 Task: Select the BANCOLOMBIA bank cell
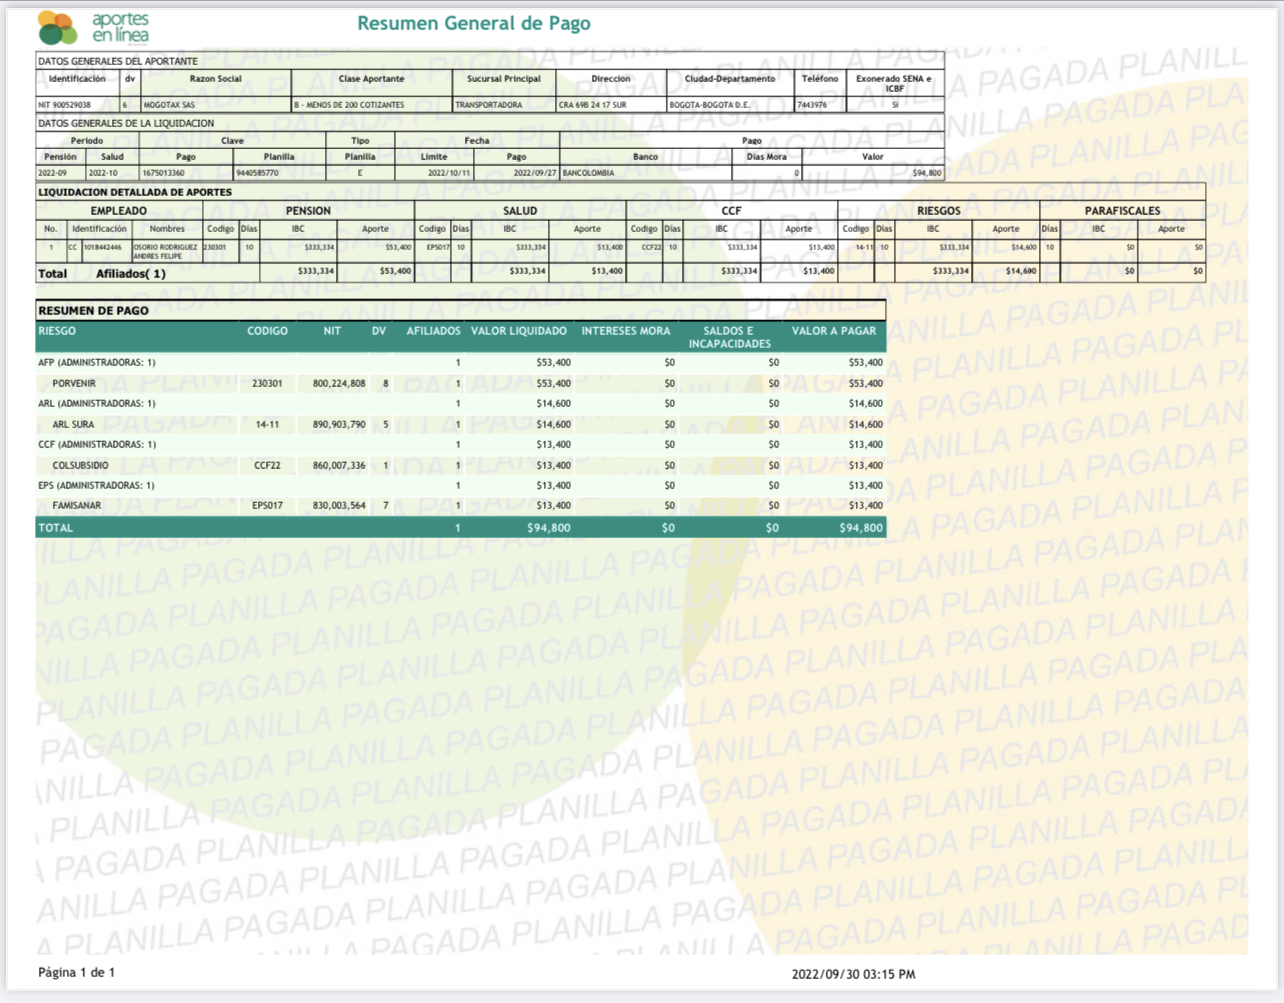pos(589,173)
